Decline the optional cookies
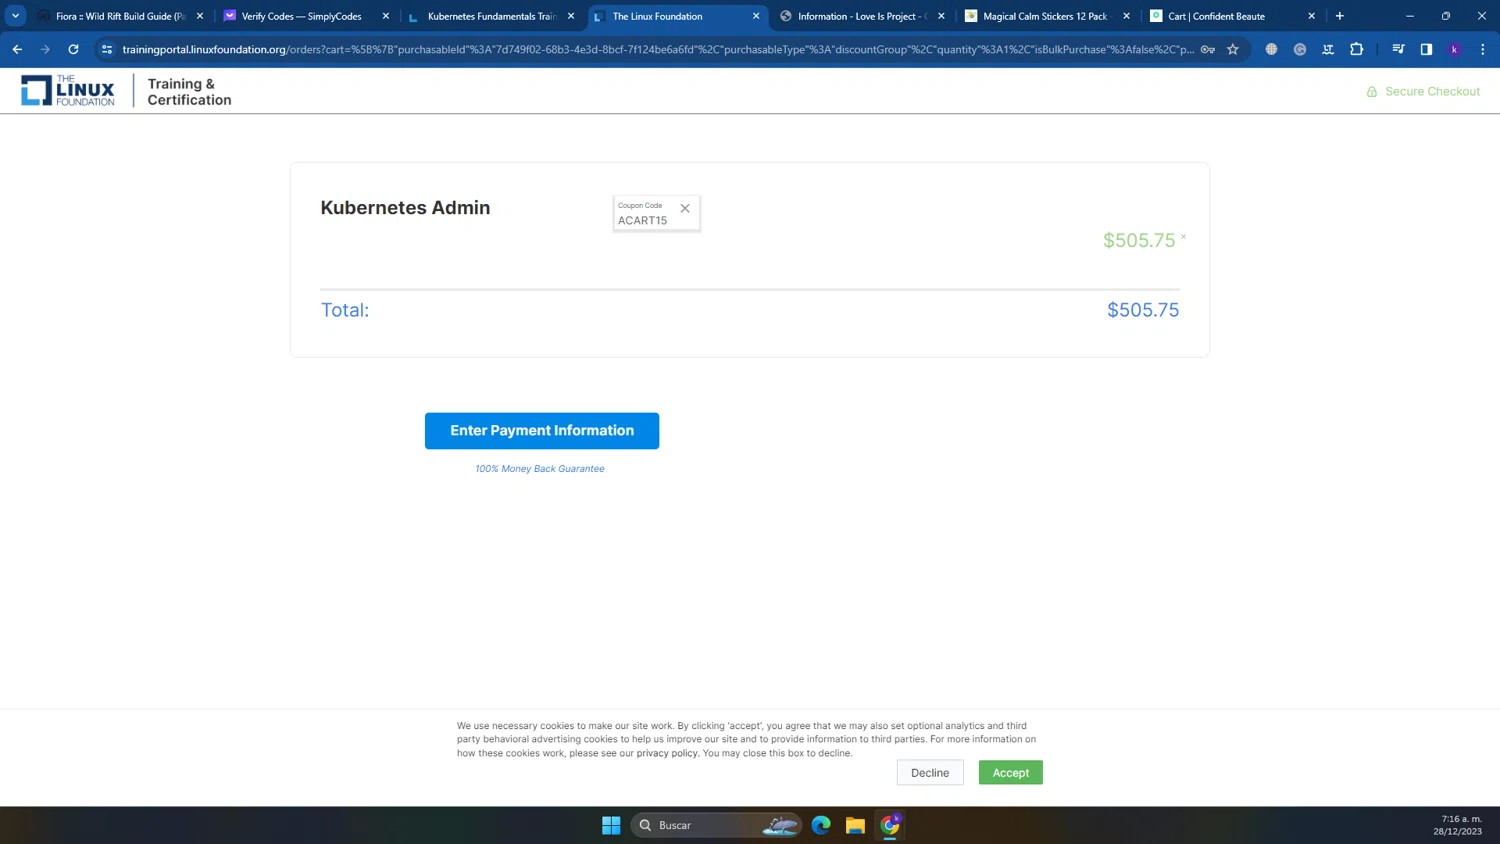The height and width of the screenshot is (844, 1500). coord(930,773)
